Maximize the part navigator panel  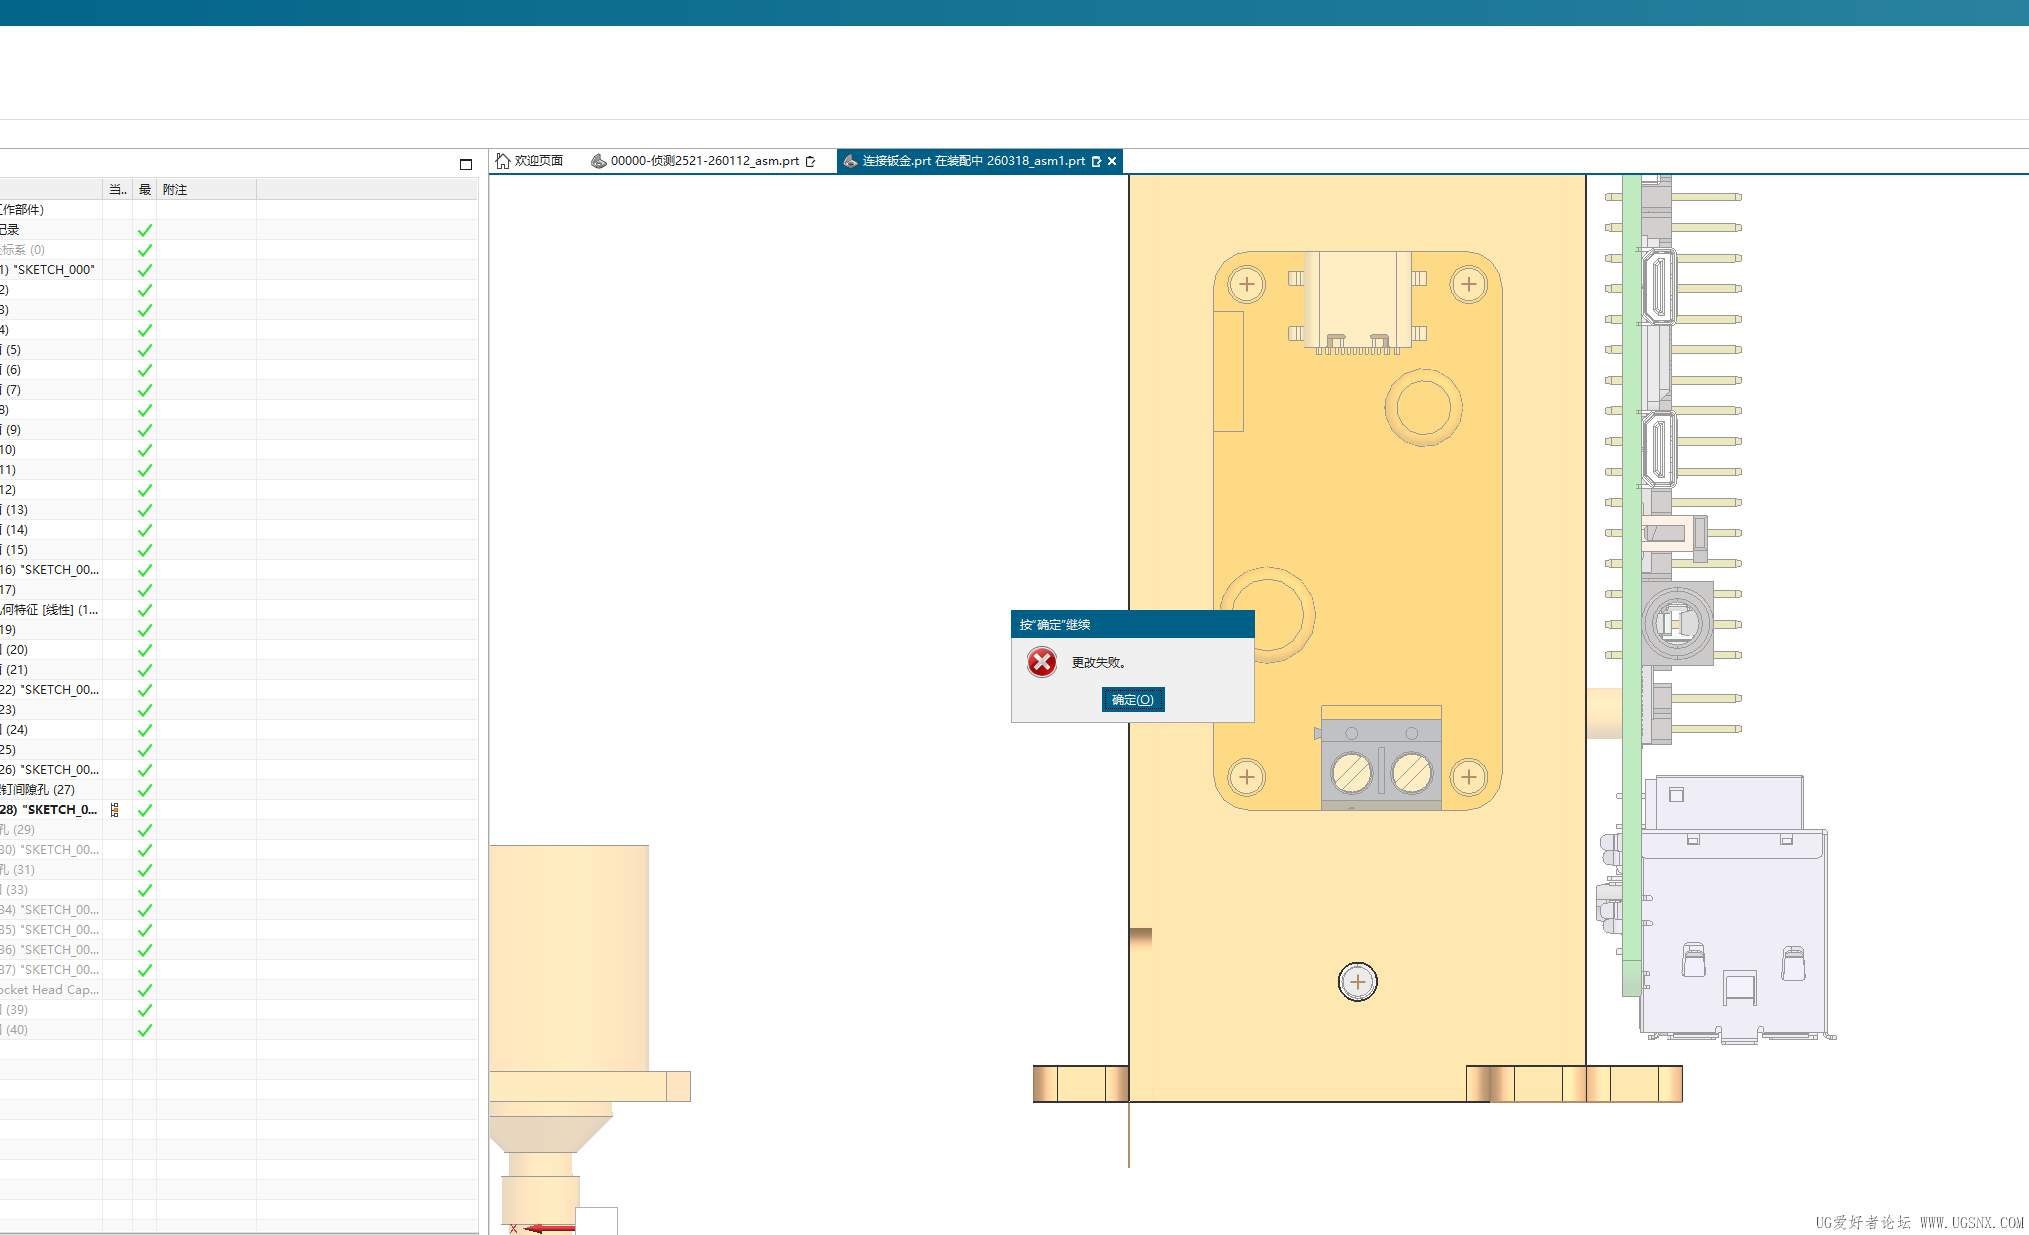(465, 164)
